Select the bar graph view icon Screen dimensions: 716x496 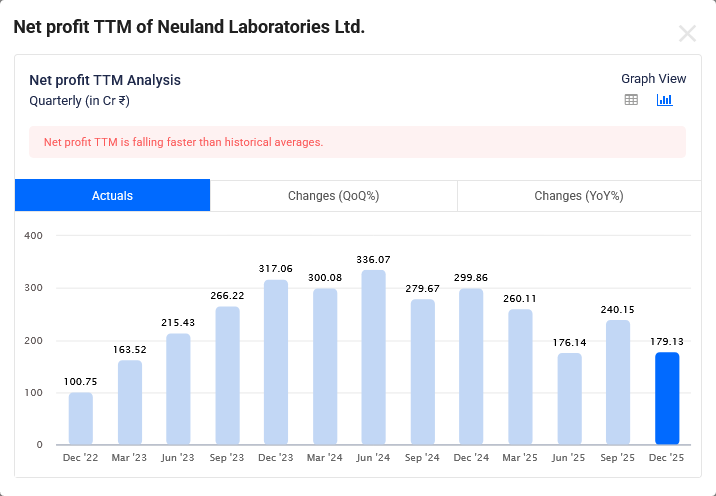pos(664,100)
